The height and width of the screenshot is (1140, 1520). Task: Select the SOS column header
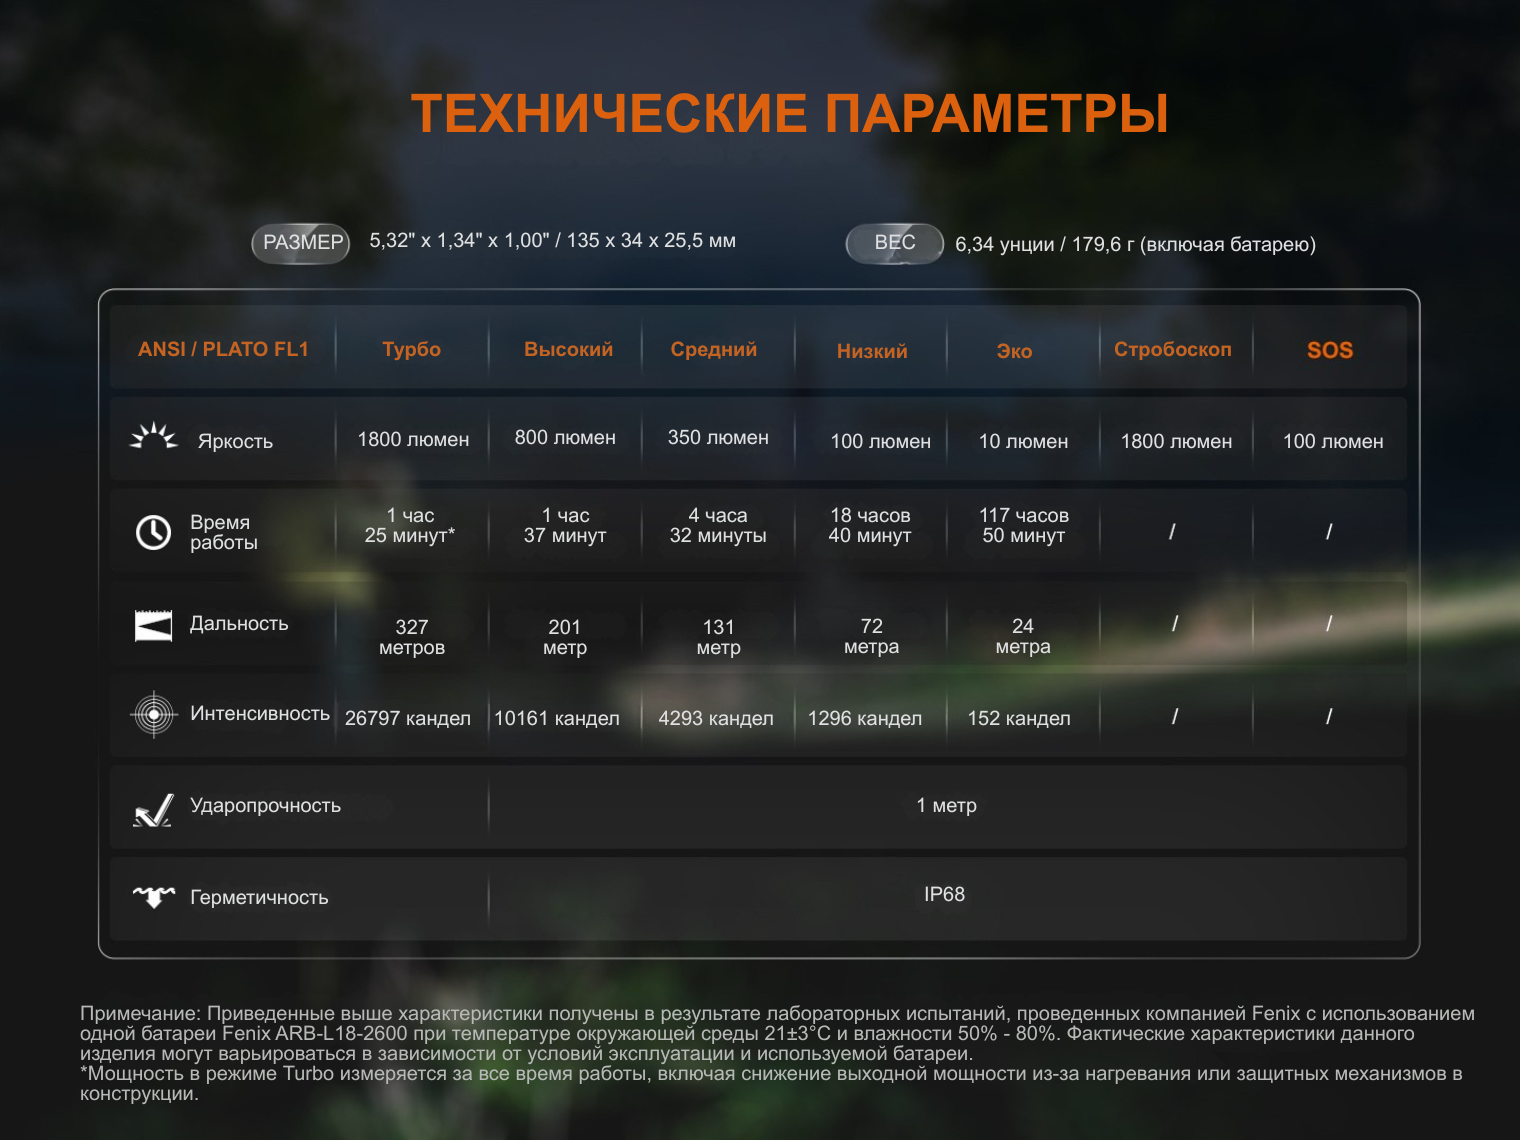pos(1329,350)
